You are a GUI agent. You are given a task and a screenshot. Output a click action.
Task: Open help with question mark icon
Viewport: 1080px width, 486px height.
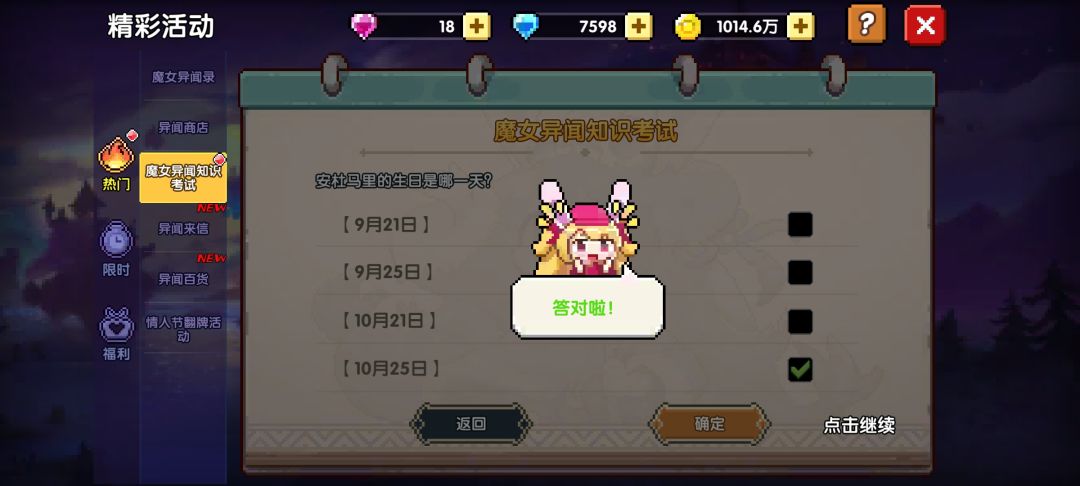[x=866, y=25]
